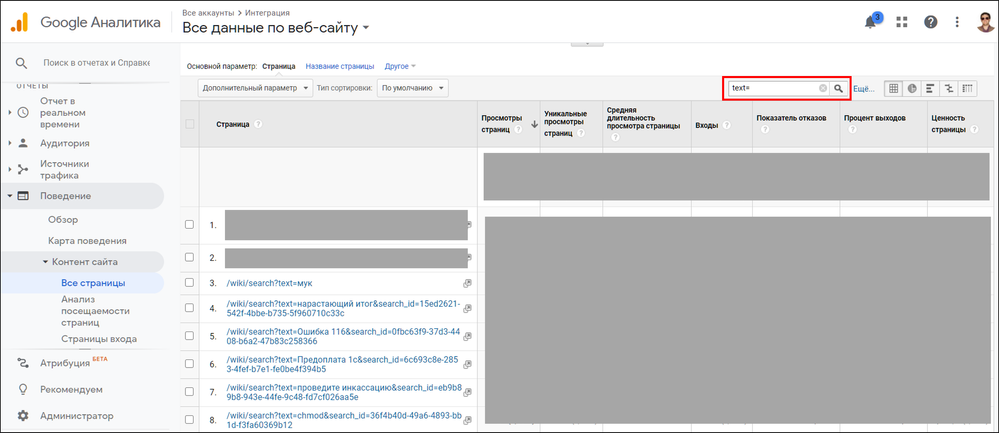Open help tip for Ценность страницы
Viewport: 999px width, 433px height.
pyautogui.click(x=974, y=129)
